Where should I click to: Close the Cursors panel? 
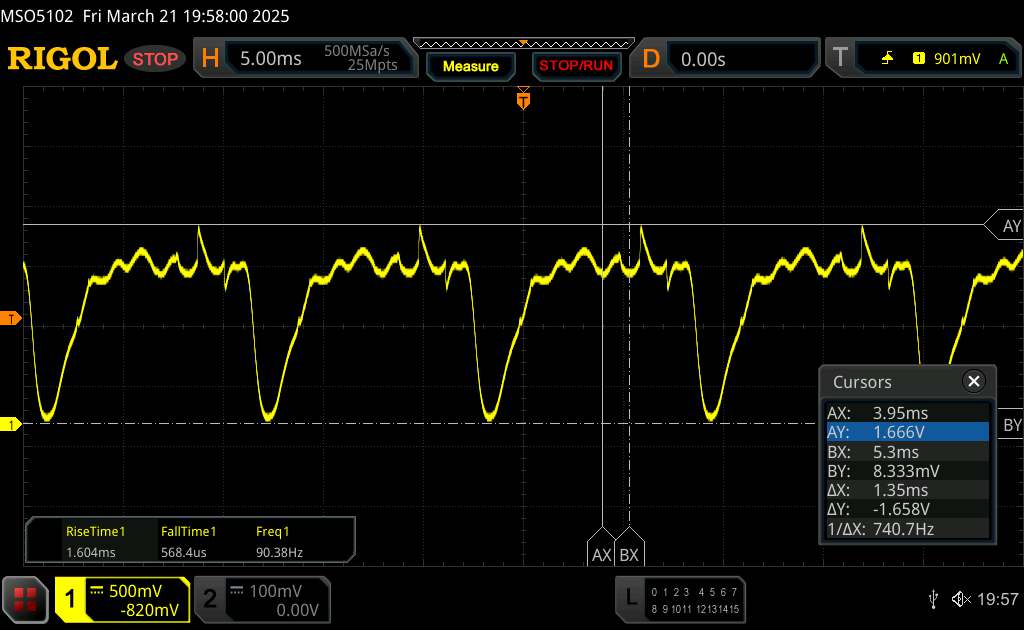973,381
